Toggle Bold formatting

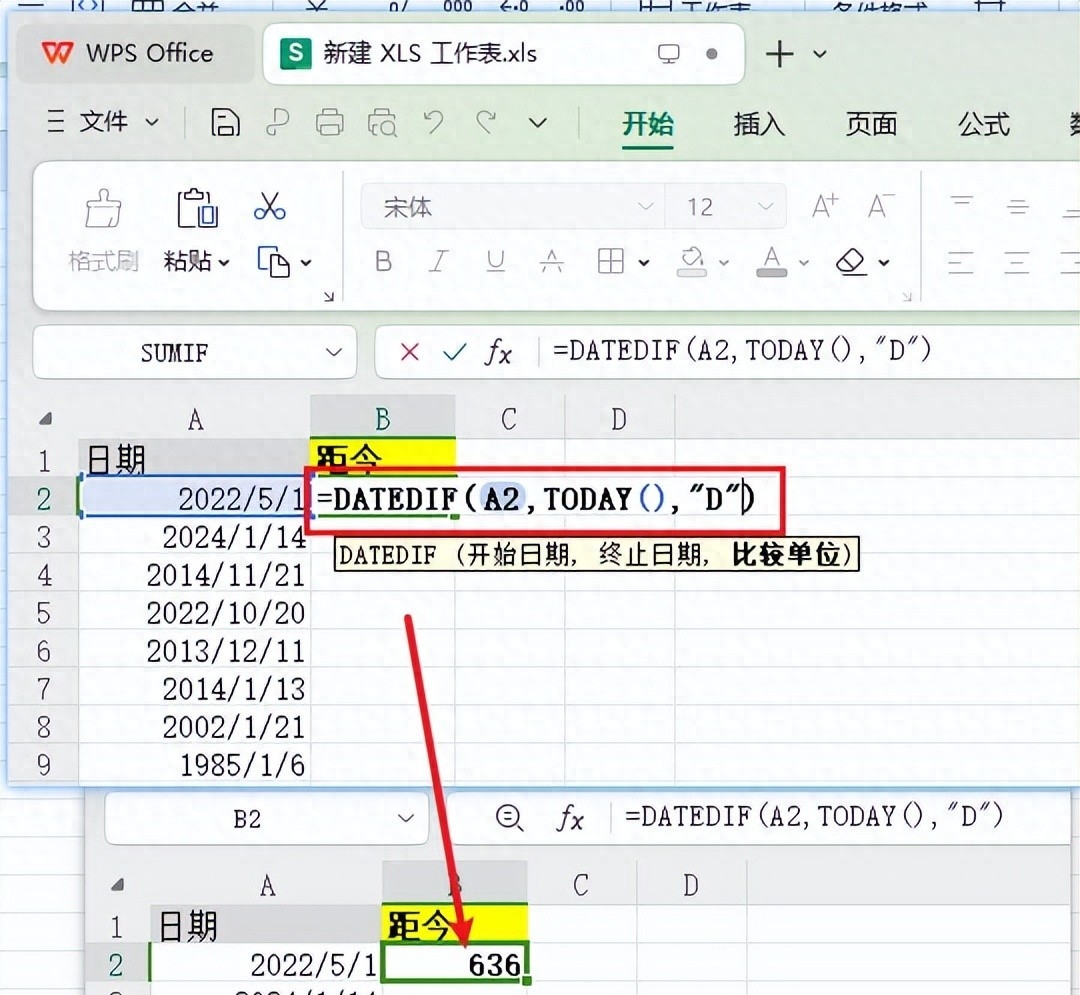point(383,262)
